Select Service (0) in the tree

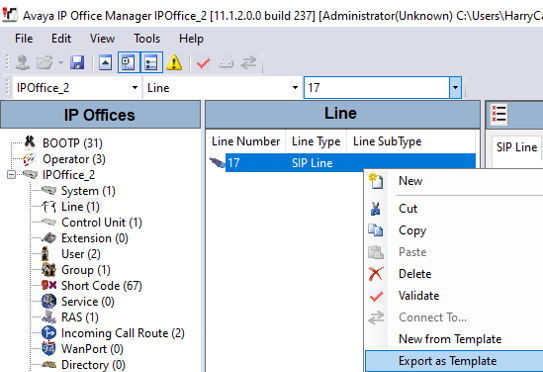(88, 302)
